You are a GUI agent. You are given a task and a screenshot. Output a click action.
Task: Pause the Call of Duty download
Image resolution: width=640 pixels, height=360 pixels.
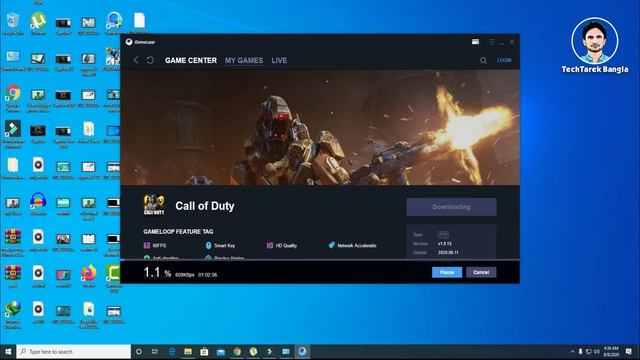click(447, 272)
